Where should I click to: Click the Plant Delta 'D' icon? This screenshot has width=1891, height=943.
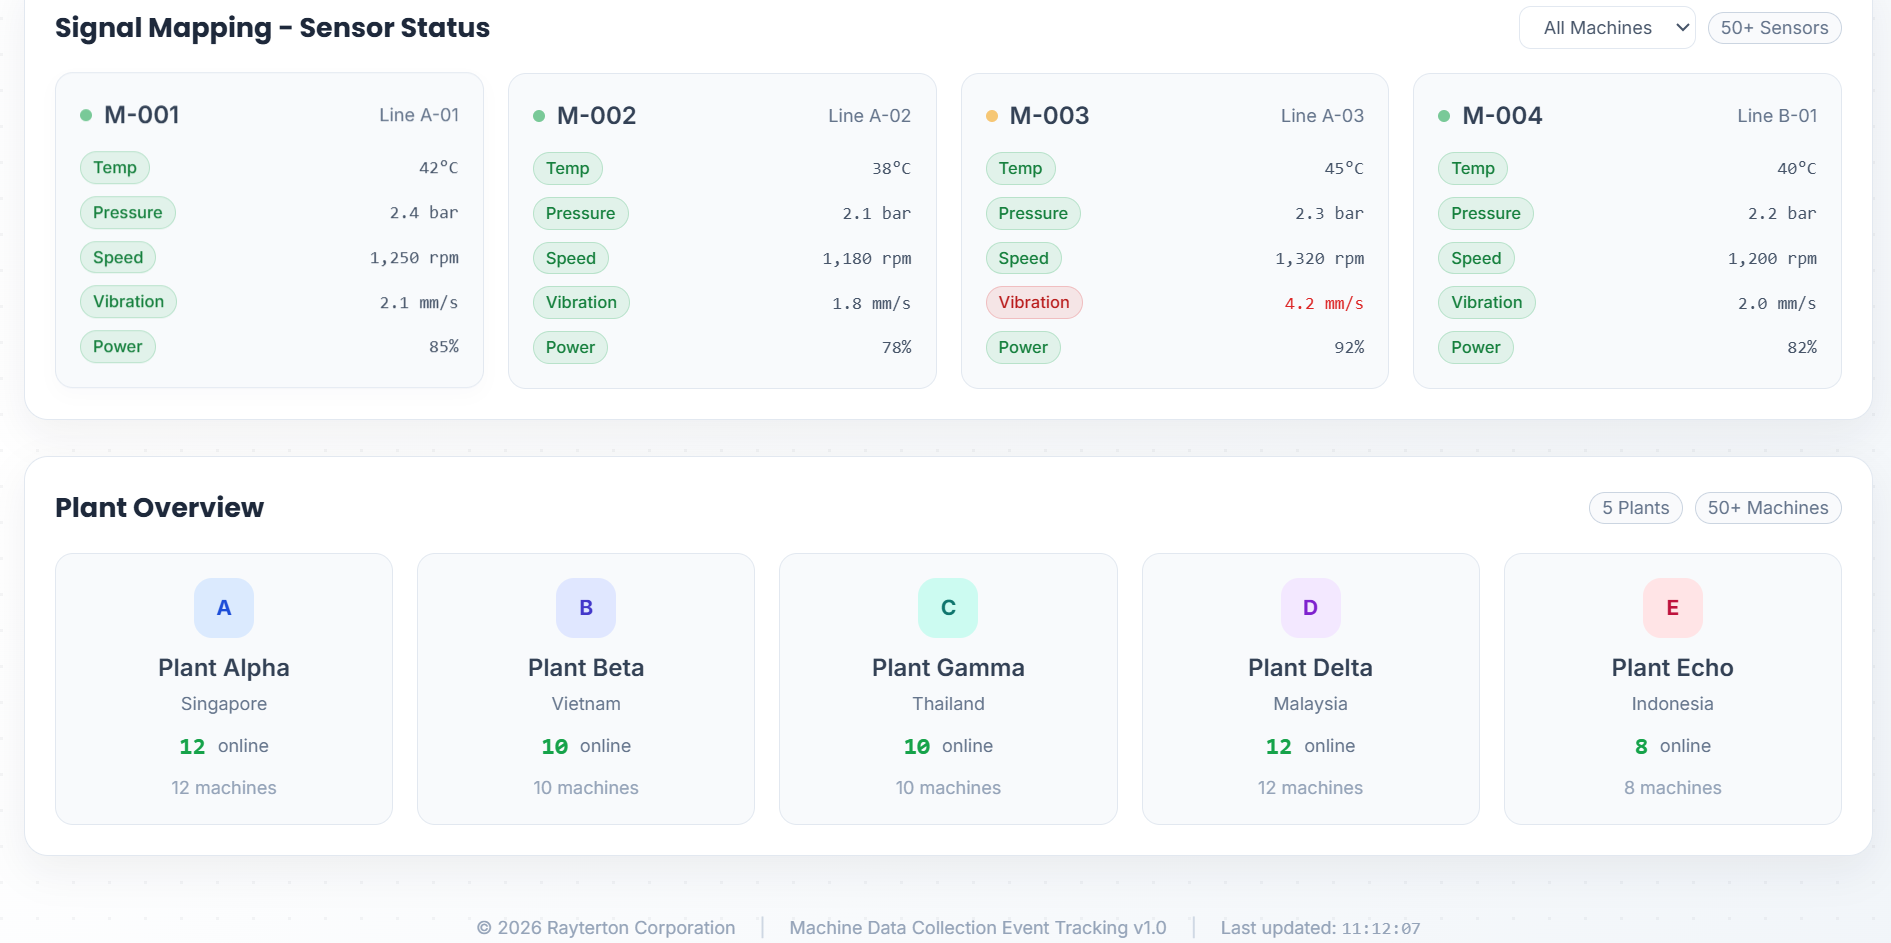[x=1310, y=608]
